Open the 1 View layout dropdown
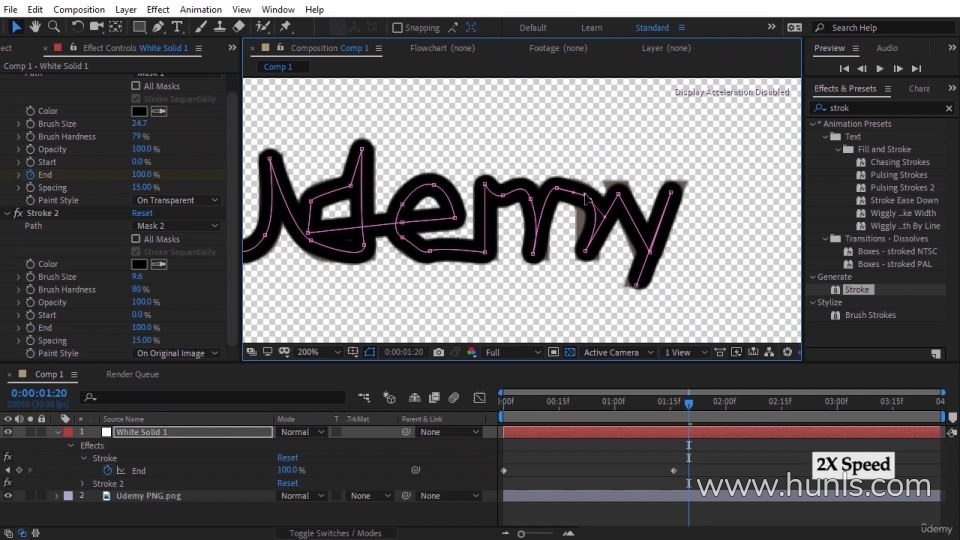The height and width of the screenshot is (540, 960). (686, 352)
